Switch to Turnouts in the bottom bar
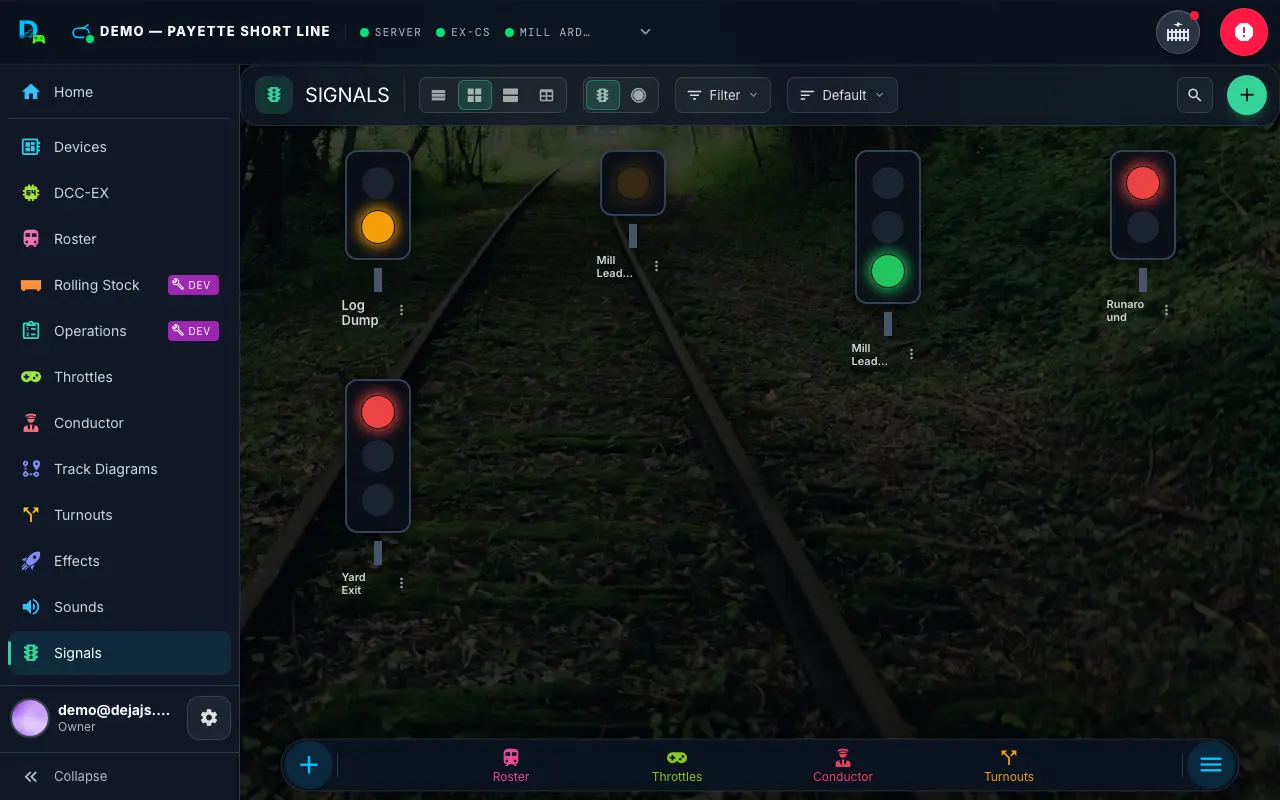Image resolution: width=1280 pixels, height=800 pixels. tap(1009, 765)
